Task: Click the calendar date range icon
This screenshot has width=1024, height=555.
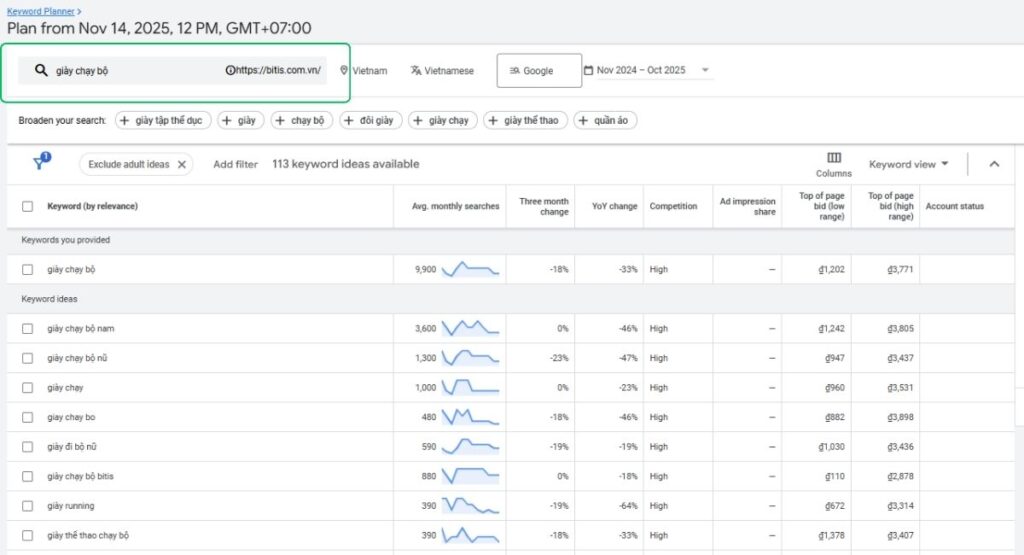Action: tap(588, 71)
